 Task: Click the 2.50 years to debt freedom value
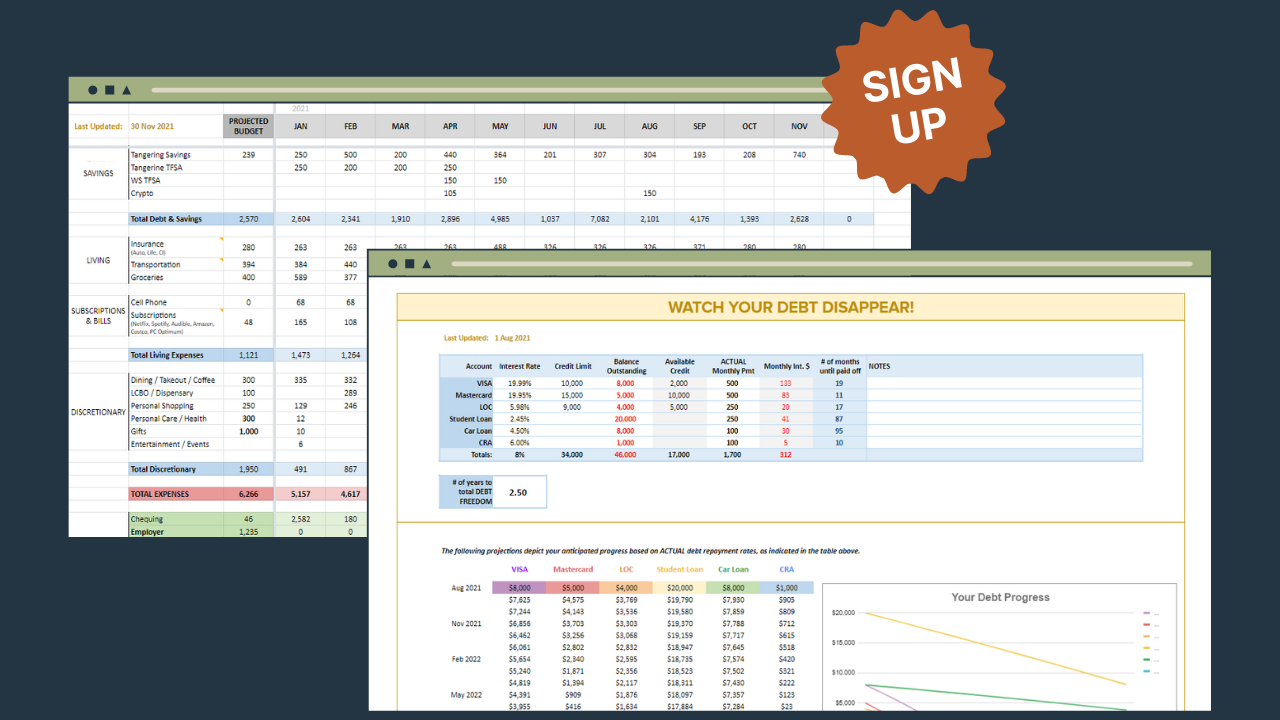coord(518,492)
